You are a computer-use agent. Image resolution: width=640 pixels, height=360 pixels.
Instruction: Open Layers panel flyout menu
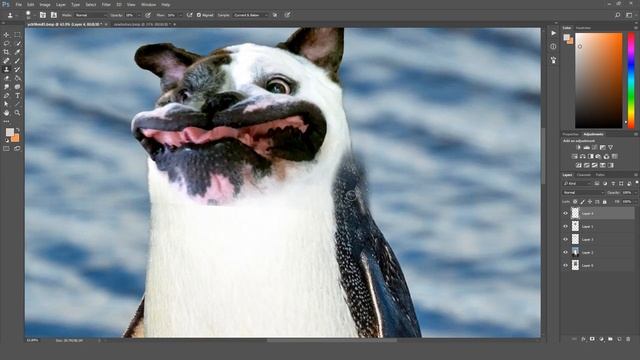point(636,175)
